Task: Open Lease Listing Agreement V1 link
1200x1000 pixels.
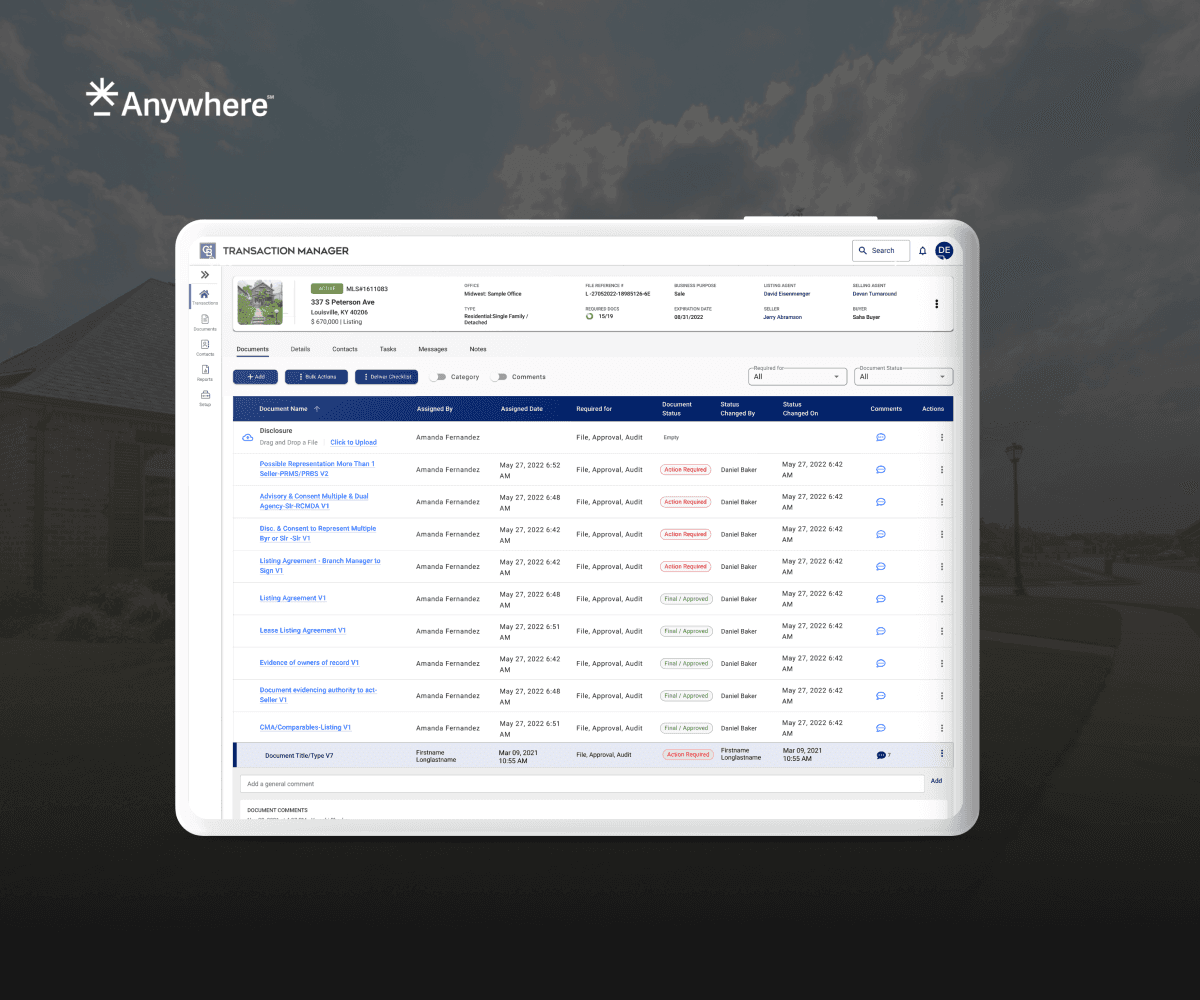Action: coord(303,631)
